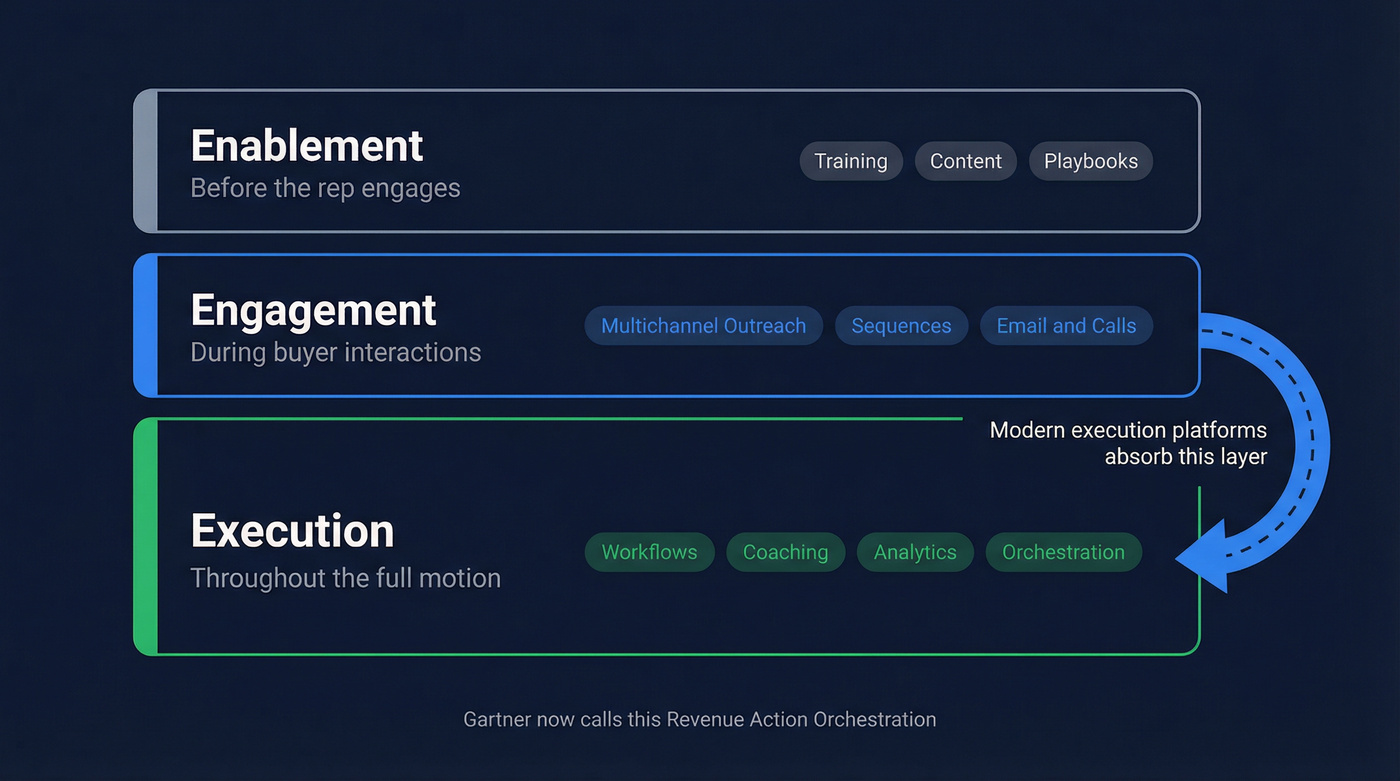1400x781 pixels.
Task: Click the Content tag
Action: pos(965,161)
